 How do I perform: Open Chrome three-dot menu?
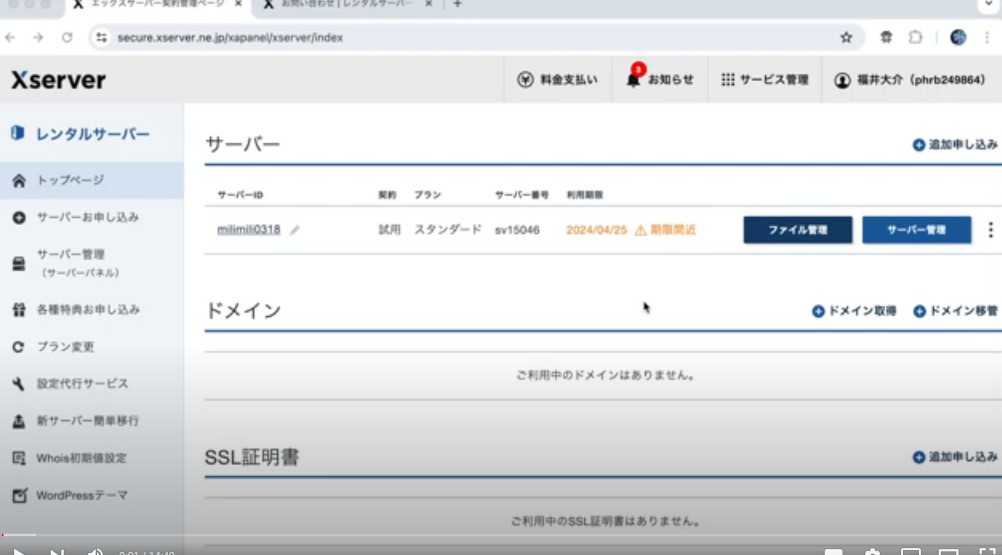click(987, 37)
